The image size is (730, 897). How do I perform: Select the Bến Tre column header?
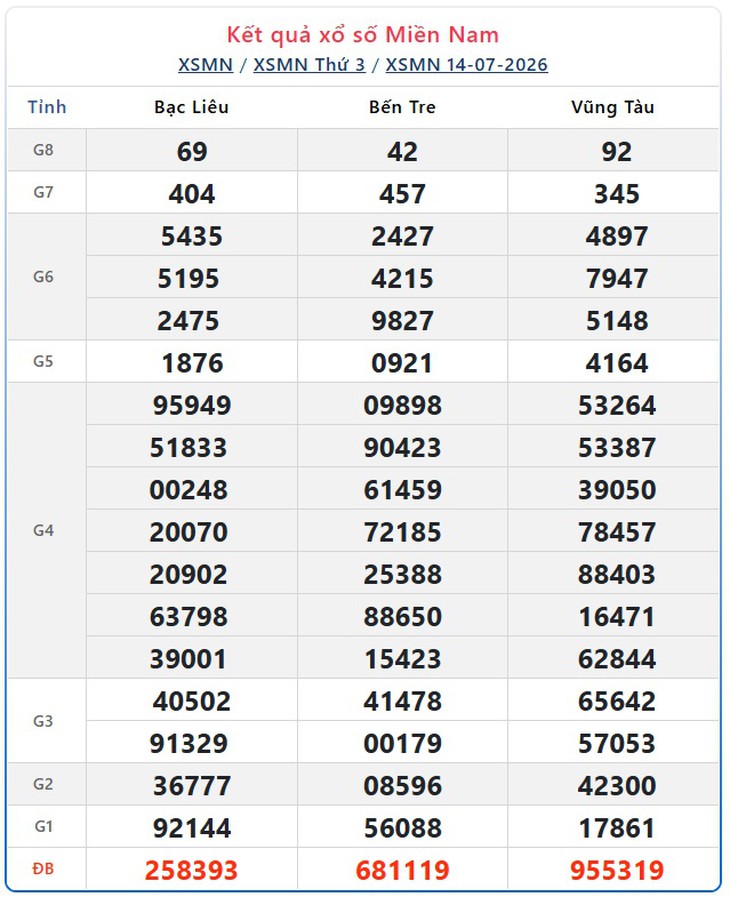tap(402, 107)
